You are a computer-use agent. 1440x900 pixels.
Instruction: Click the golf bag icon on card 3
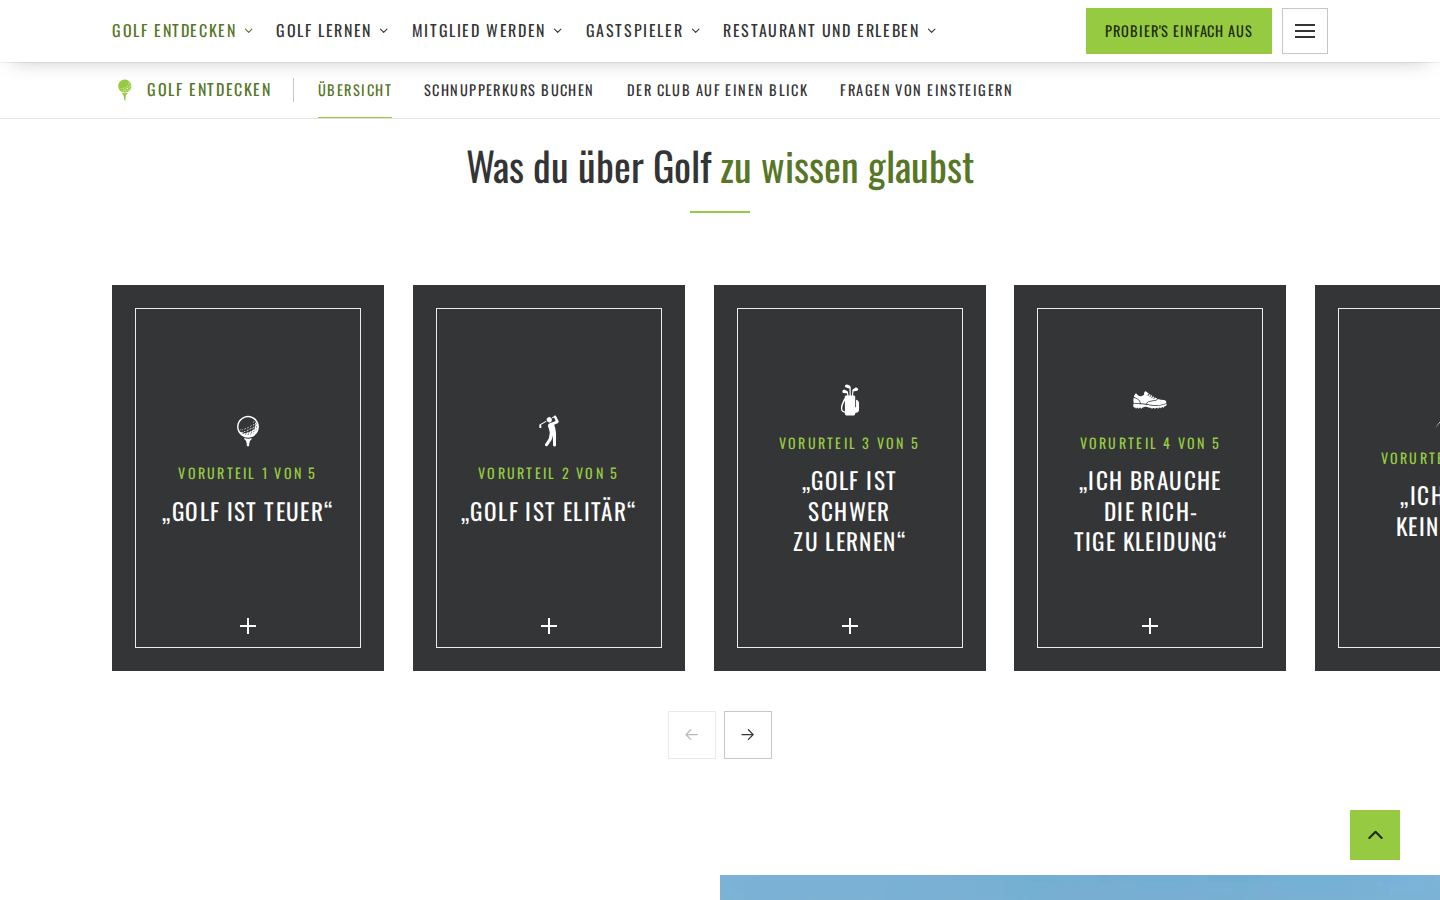pos(850,400)
